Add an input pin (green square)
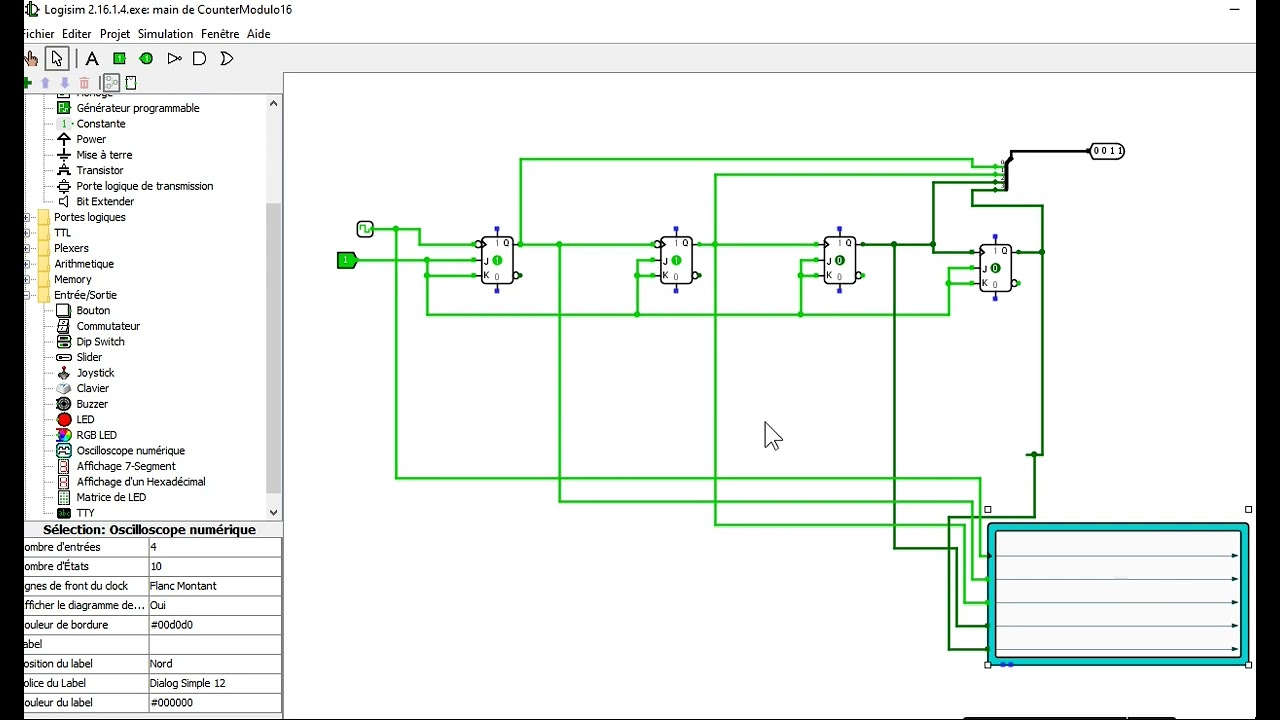Image resolution: width=1280 pixels, height=720 pixels. 119,58
